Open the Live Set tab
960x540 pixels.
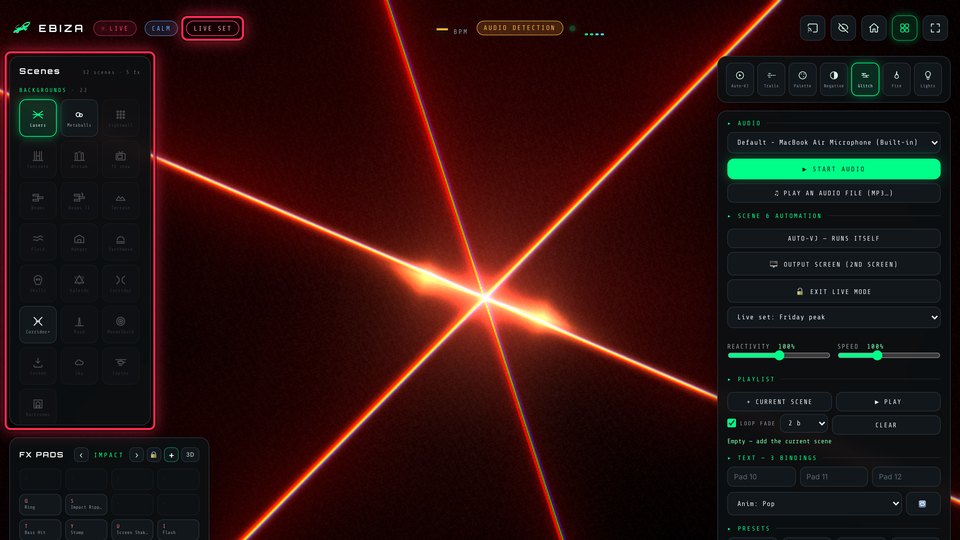212,28
